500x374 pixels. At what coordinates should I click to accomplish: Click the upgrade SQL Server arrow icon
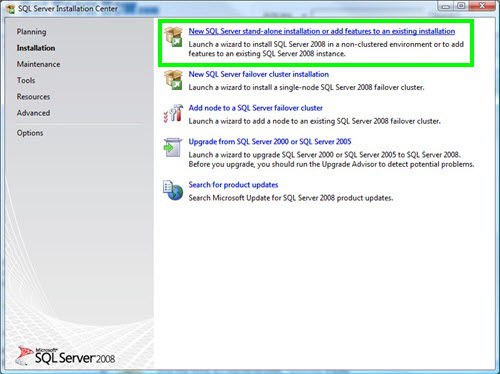coord(173,147)
